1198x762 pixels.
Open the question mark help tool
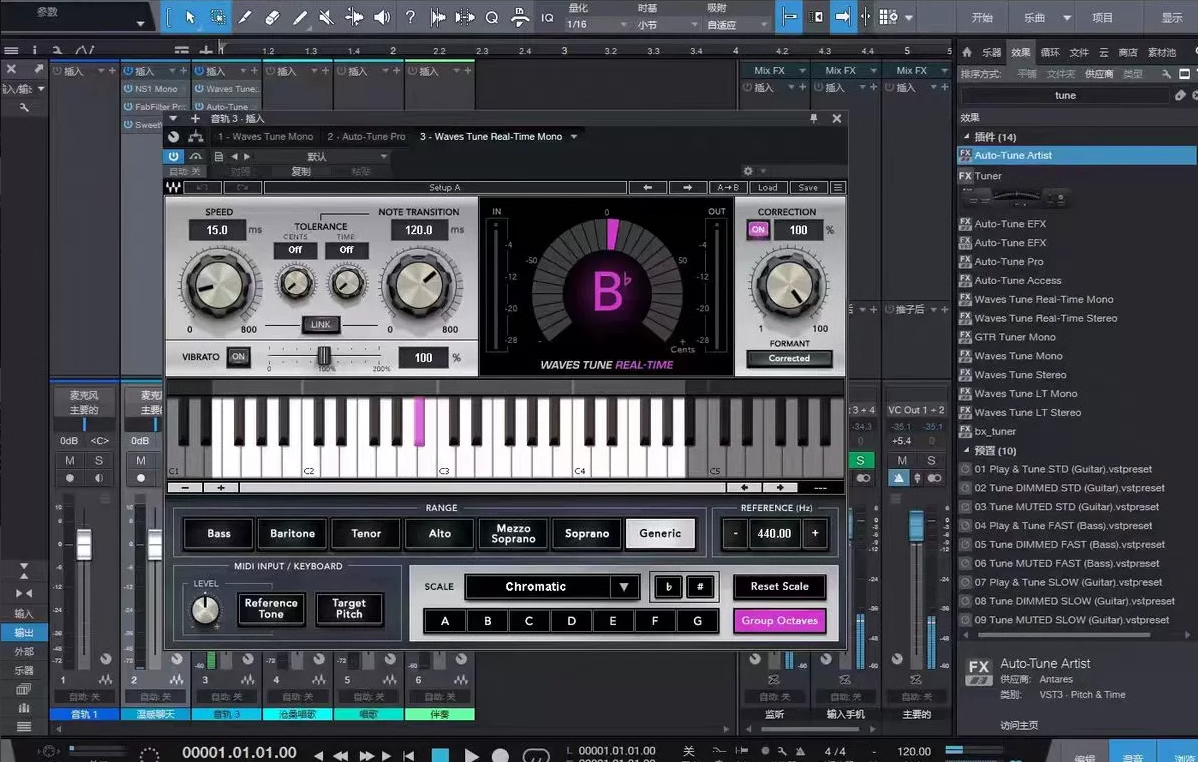coord(410,17)
